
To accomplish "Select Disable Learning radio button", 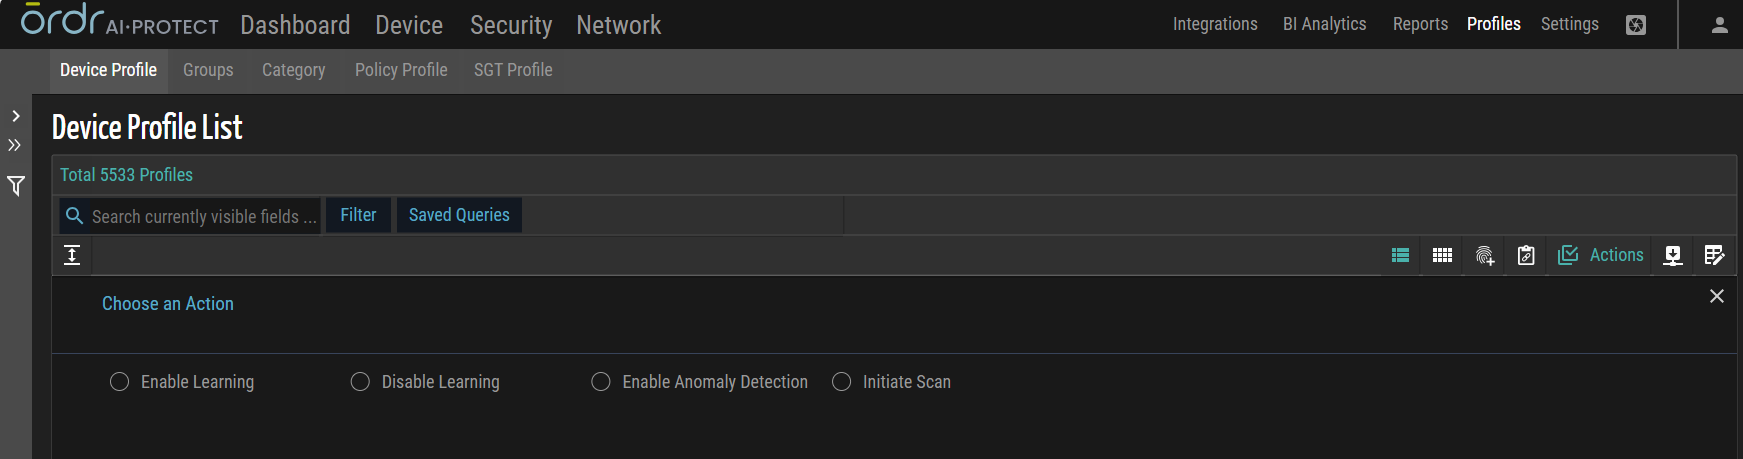I will click(360, 382).
